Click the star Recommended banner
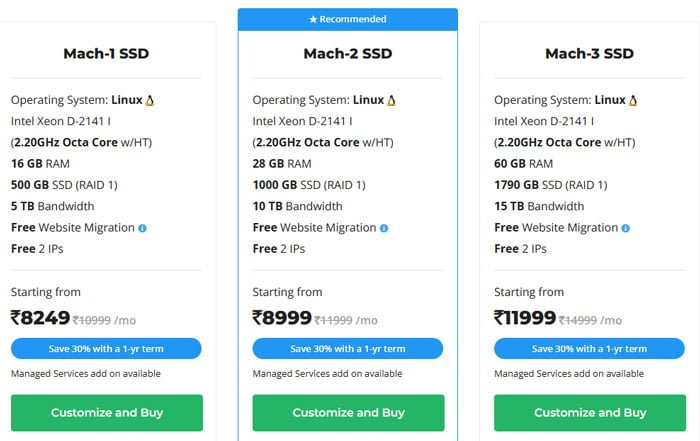This screenshot has height=441, width=700. coord(348,19)
